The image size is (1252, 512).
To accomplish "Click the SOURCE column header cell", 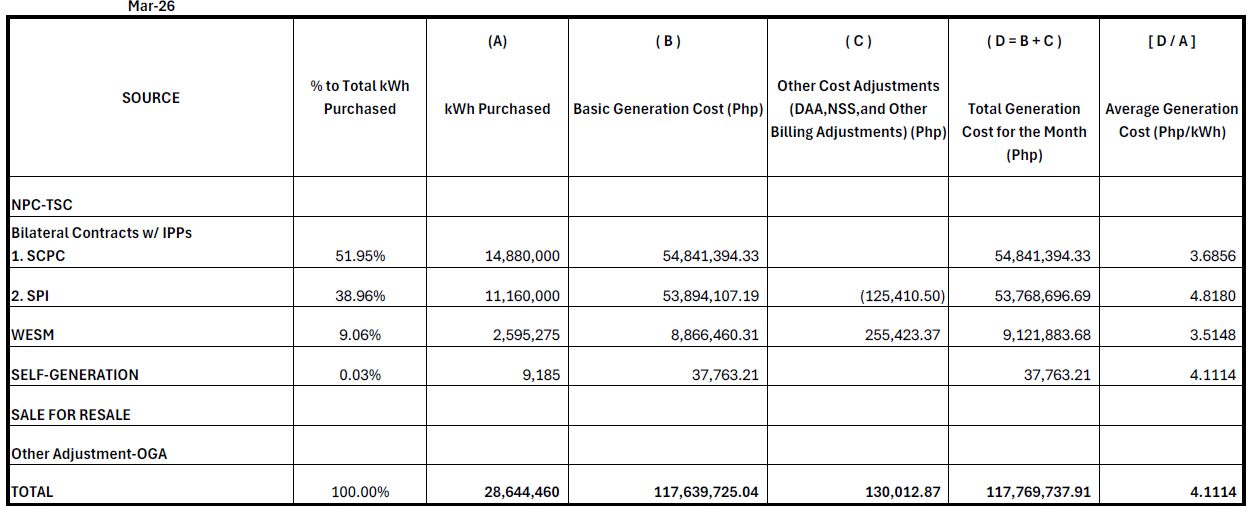I will [x=151, y=98].
